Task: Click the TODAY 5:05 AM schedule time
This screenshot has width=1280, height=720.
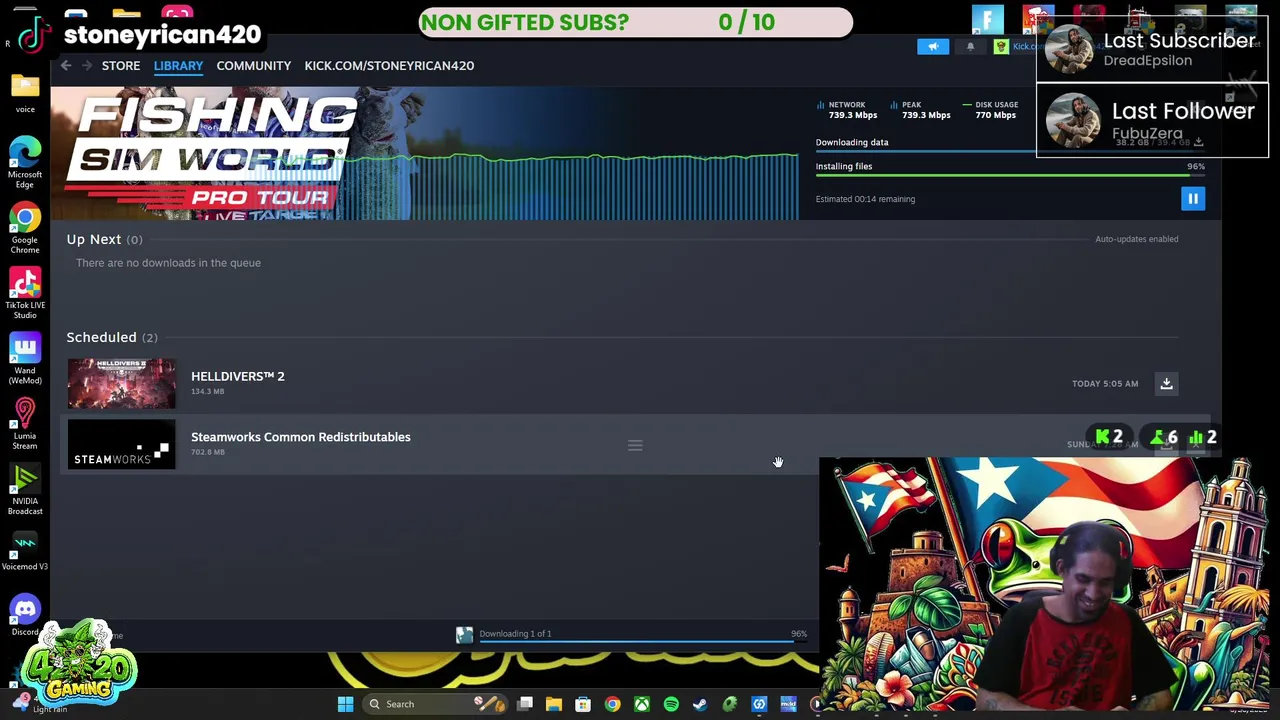Action: click(1105, 384)
